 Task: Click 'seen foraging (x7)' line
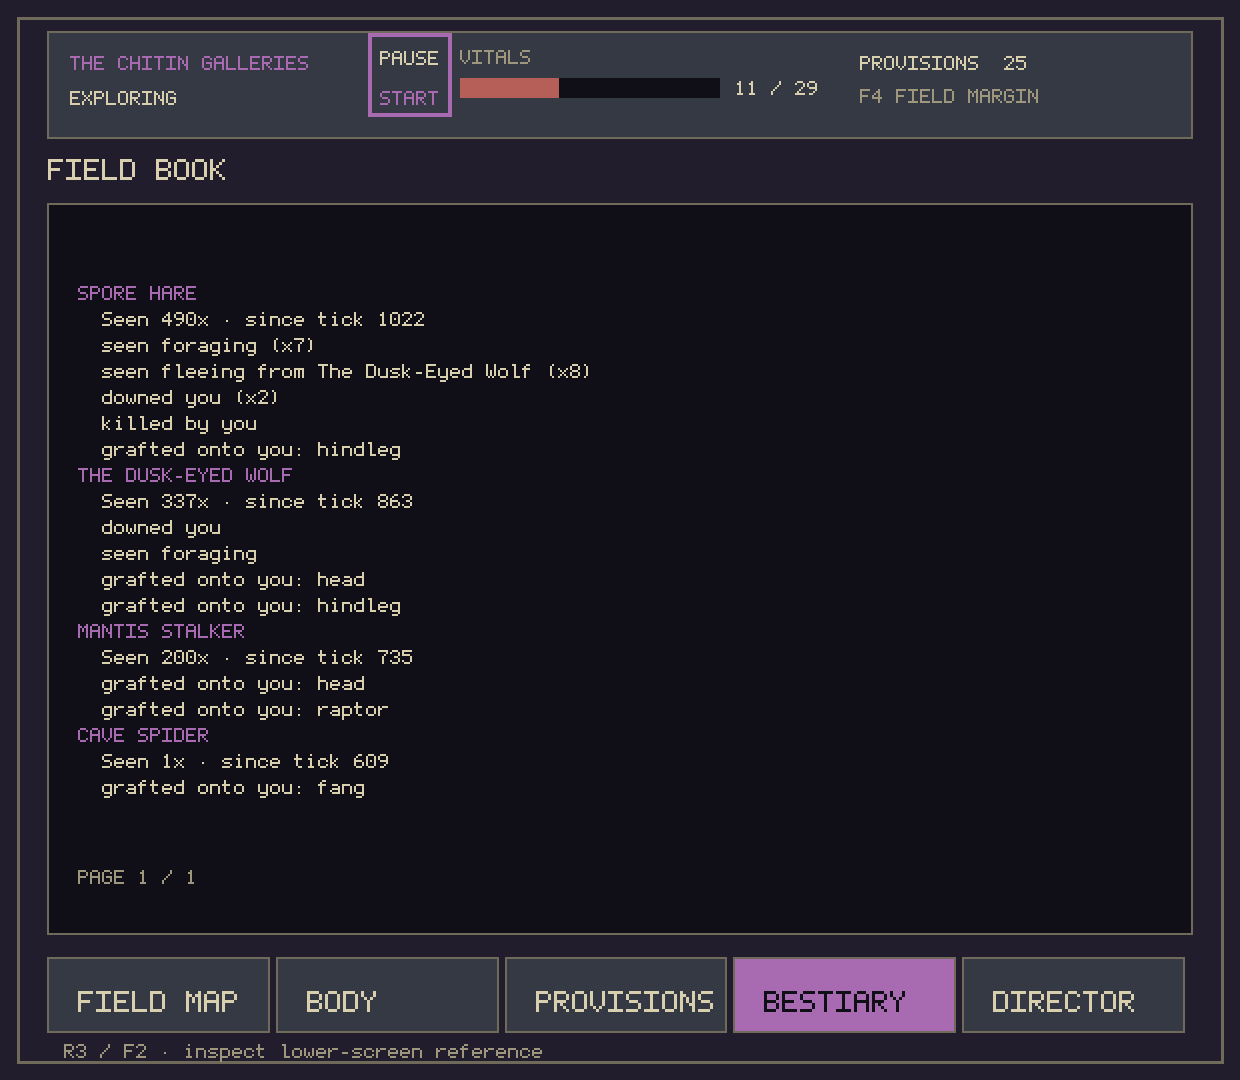(208, 345)
